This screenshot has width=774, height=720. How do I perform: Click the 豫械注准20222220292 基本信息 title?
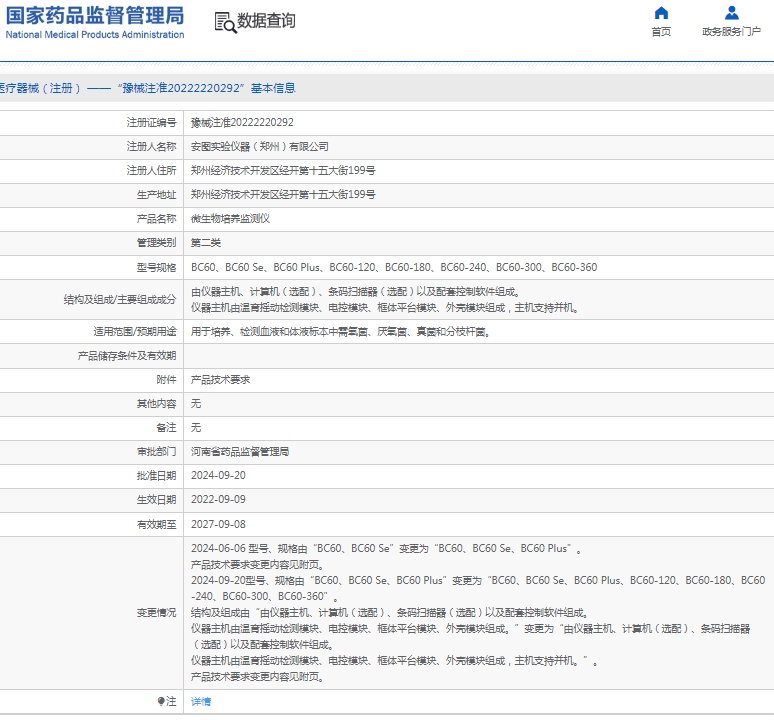[206, 88]
